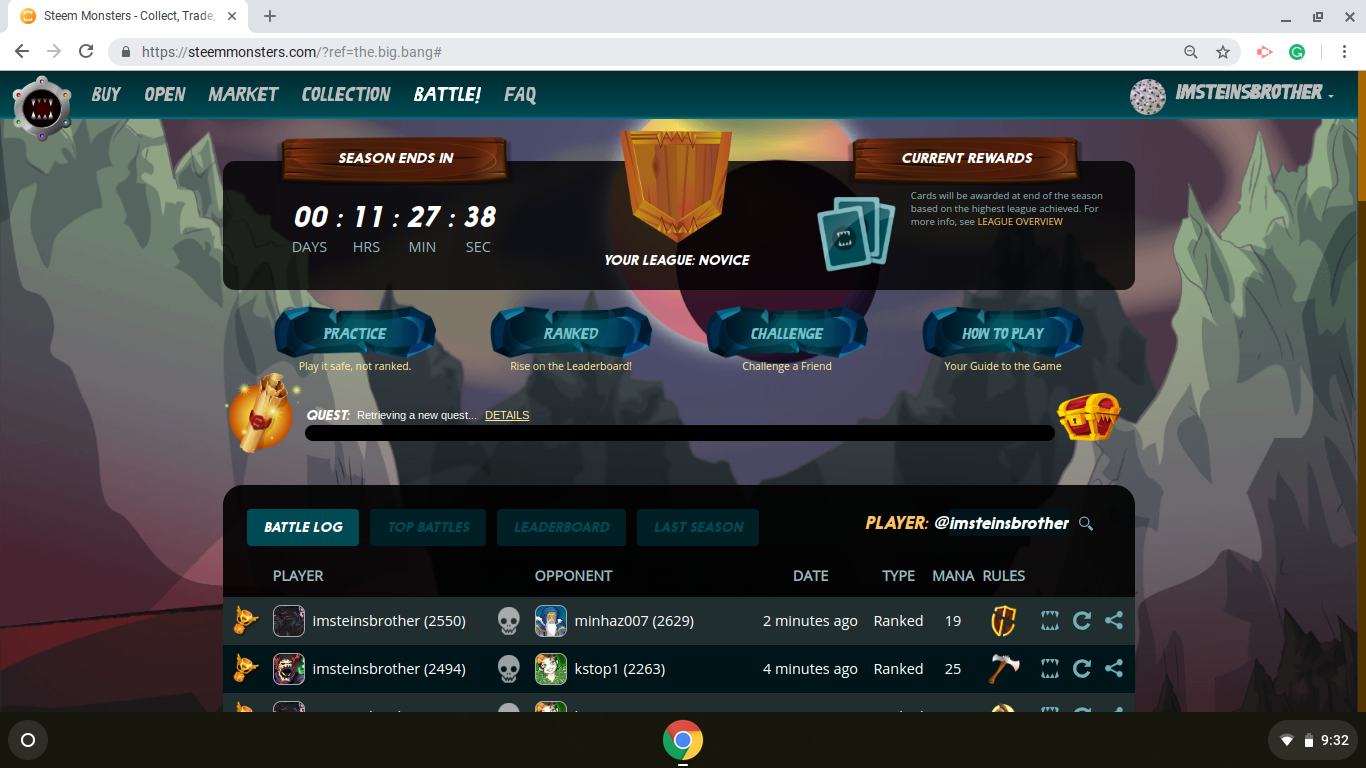Share the battle against minhaz007

[x=1114, y=621]
